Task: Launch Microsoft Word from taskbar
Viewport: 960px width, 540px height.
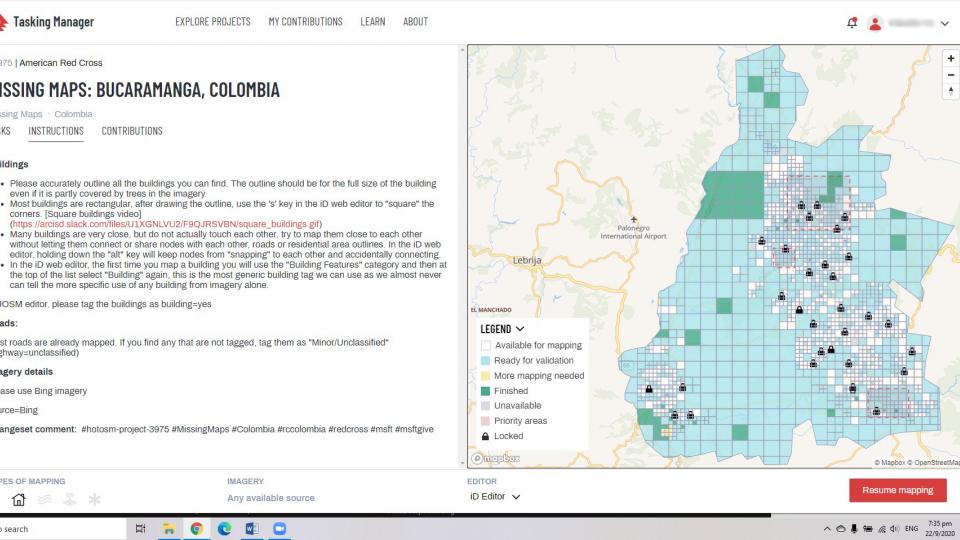Action: click(x=251, y=528)
